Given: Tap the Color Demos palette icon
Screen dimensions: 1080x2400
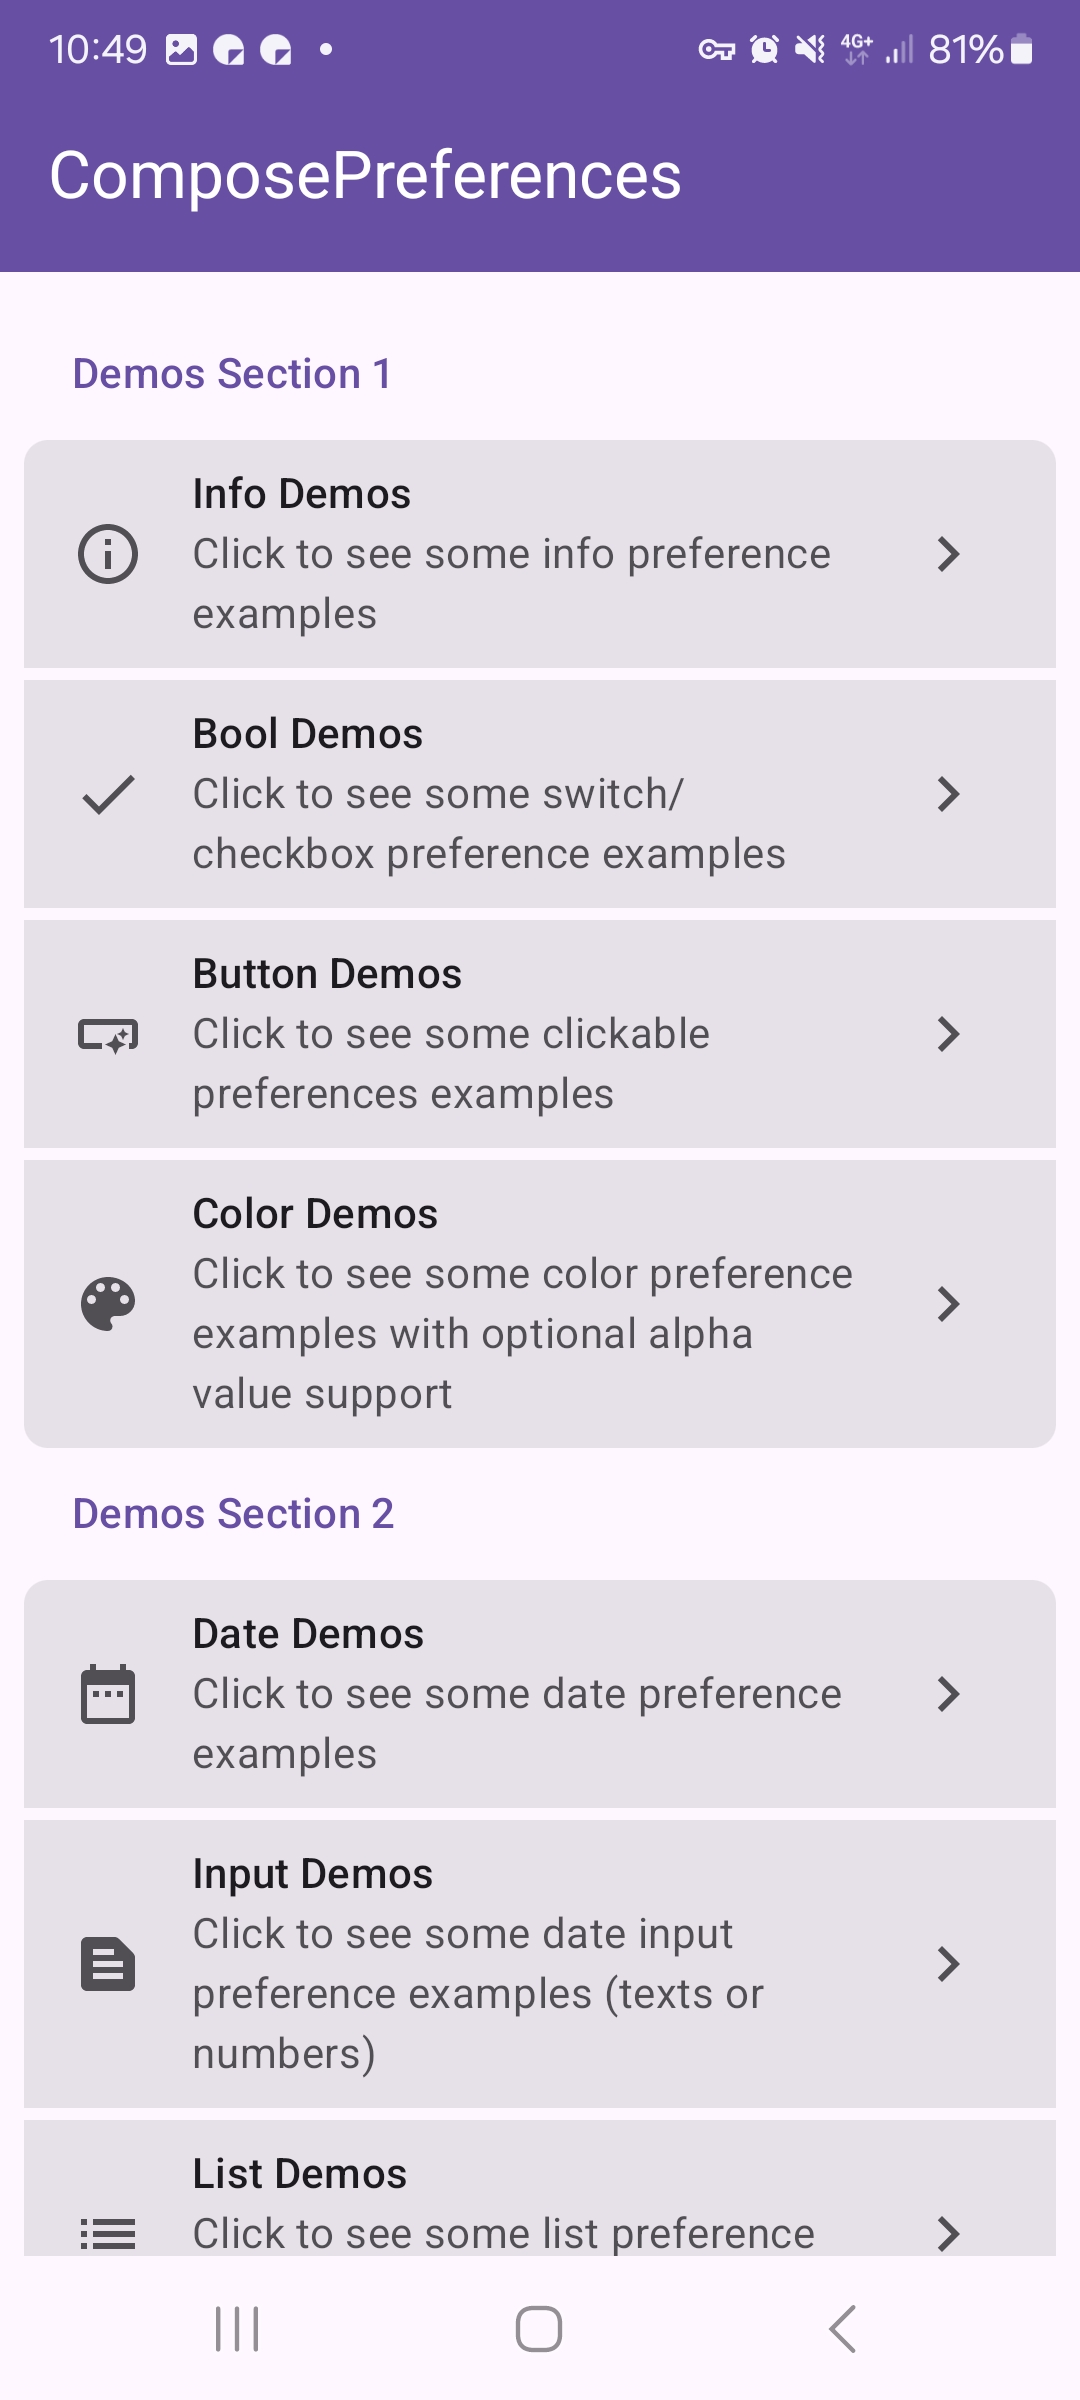Looking at the screenshot, I should [108, 1304].
